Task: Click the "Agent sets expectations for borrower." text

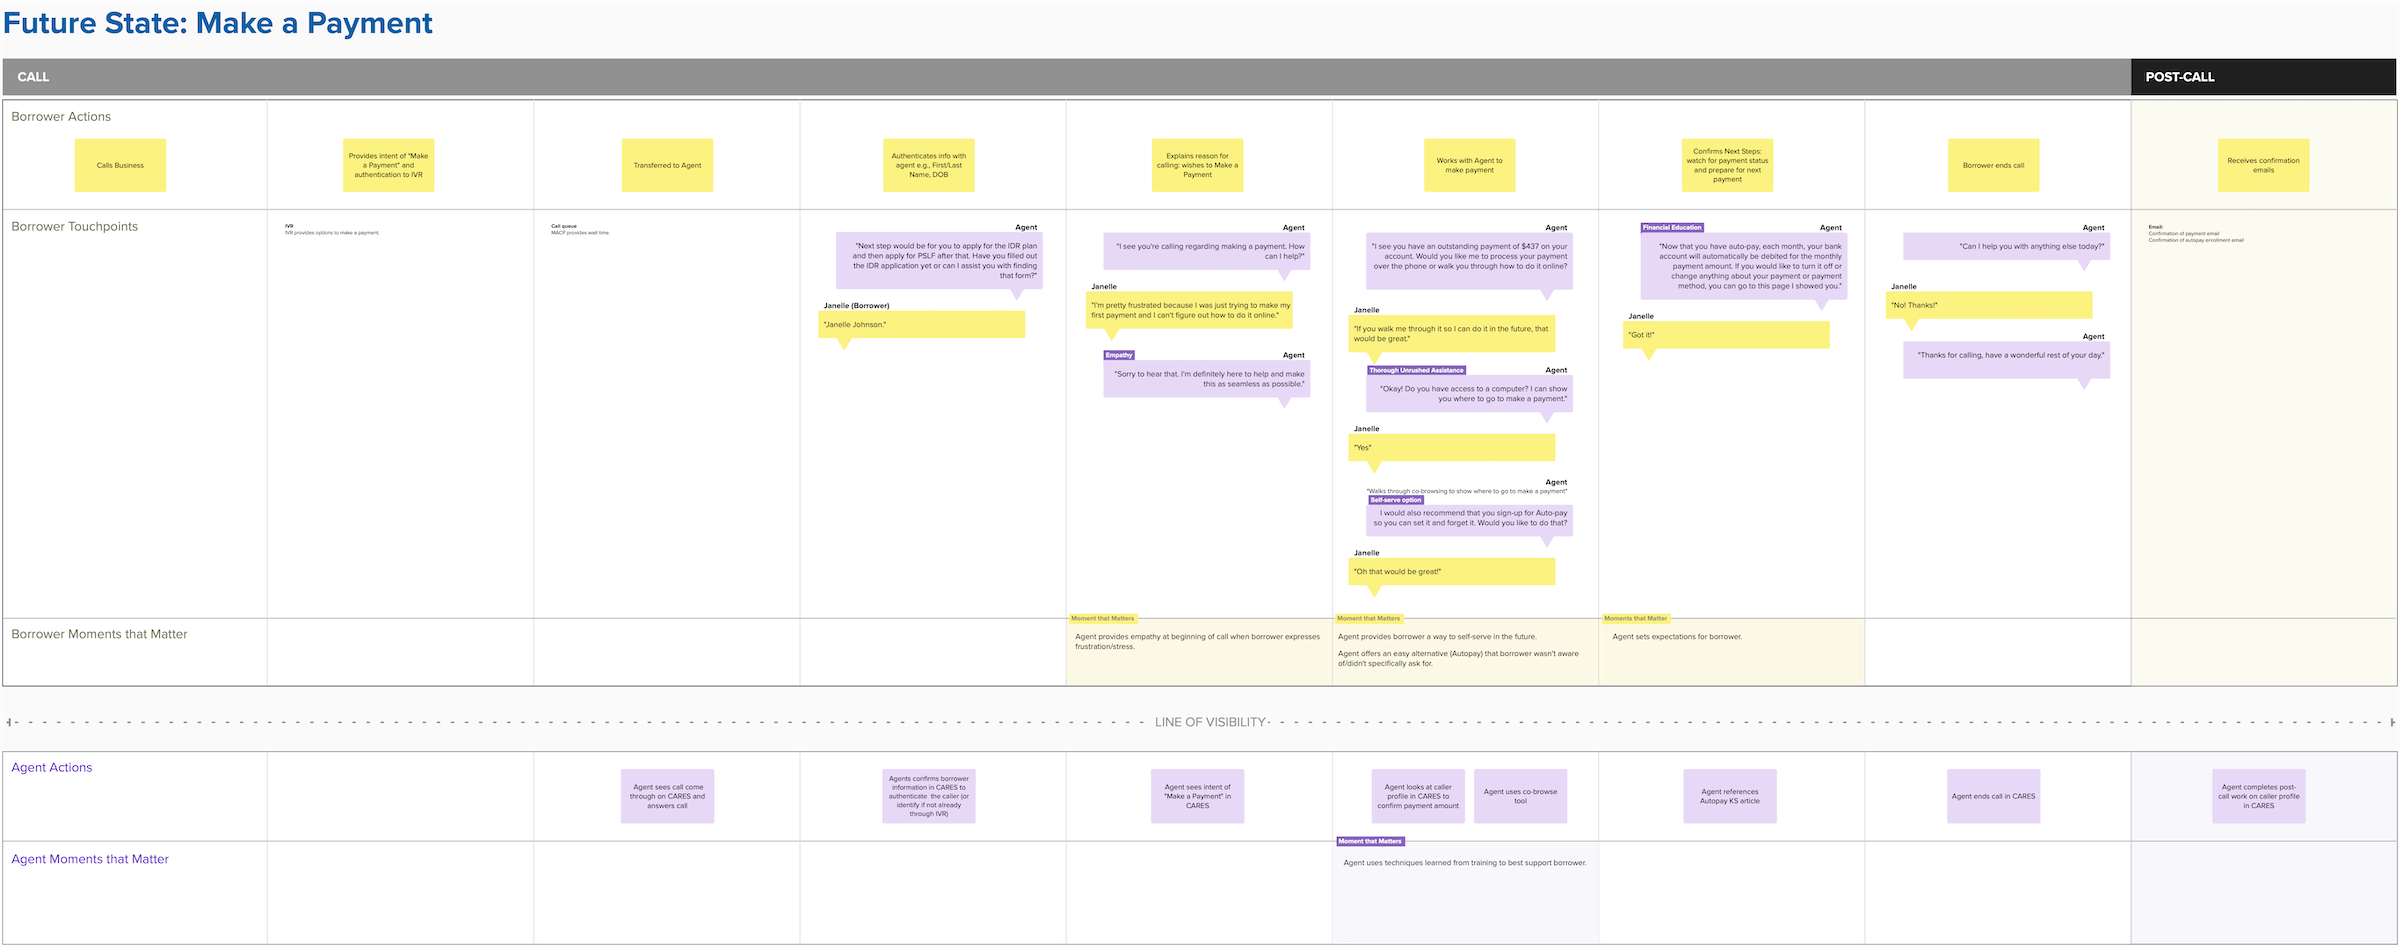Action: [x=1677, y=637]
